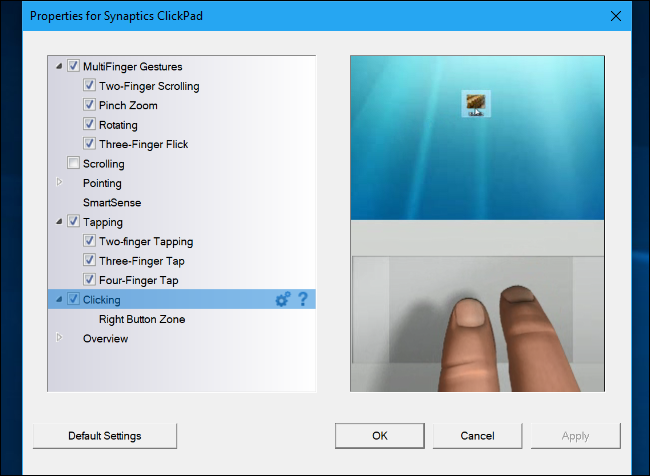Collapse the MultiFinger Gestures tree node
Image resolution: width=650 pixels, height=476 pixels.
pos(59,66)
